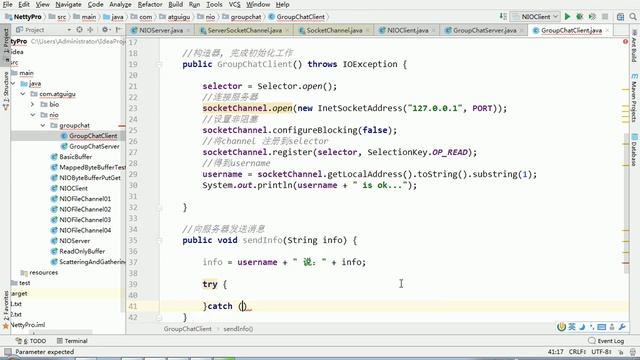This screenshot has height=360, width=640.
Task: Expand the bio package node
Action: (33, 104)
